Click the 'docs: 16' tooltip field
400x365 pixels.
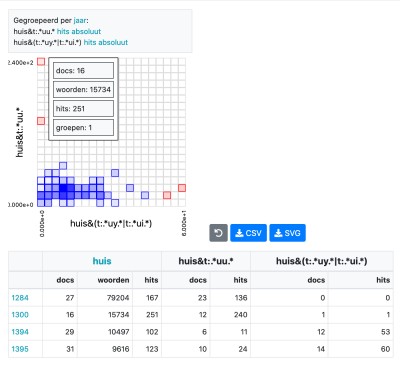pyautogui.click(x=83, y=71)
